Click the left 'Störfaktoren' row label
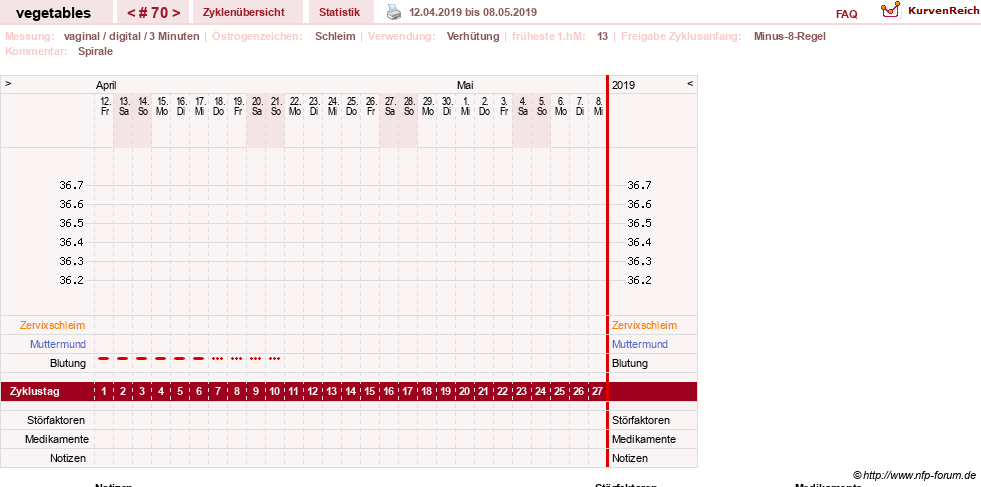This screenshot has height=487, width=981. (56, 420)
